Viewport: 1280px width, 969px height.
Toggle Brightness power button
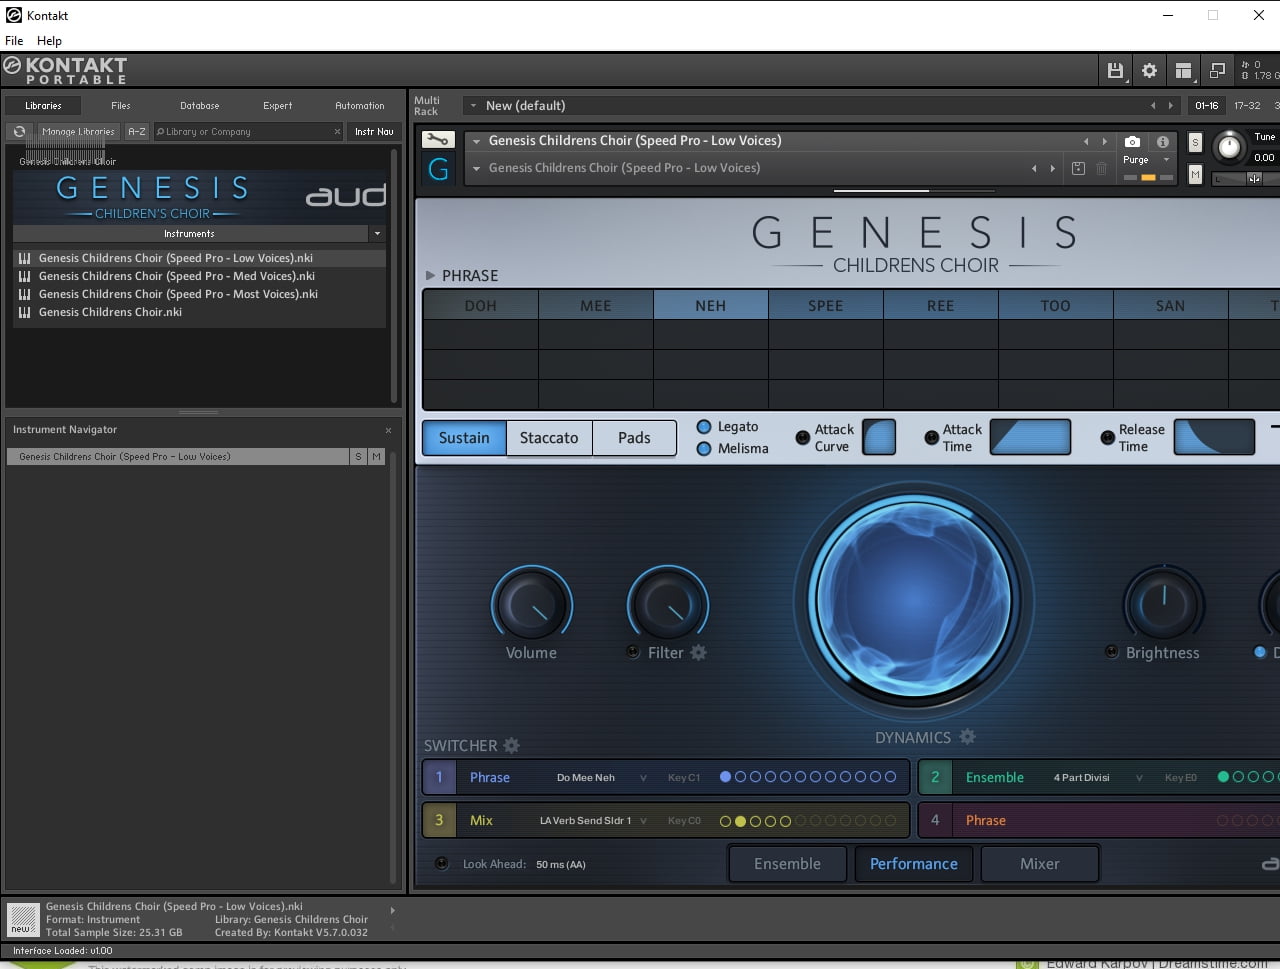(1111, 652)
